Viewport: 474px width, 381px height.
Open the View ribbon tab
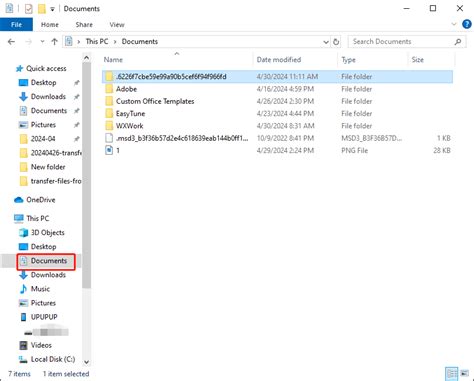click(x=117, y=25)
